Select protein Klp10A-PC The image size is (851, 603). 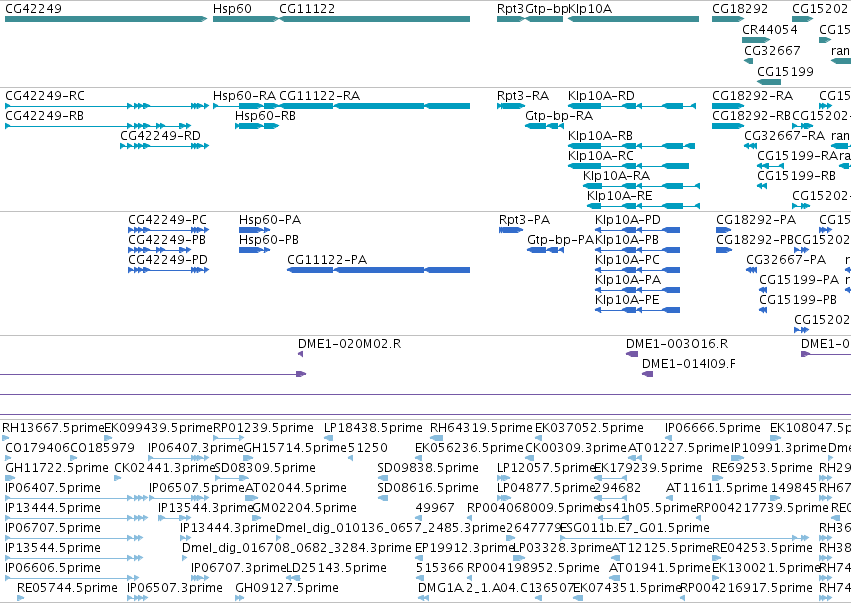coord(637,270)
